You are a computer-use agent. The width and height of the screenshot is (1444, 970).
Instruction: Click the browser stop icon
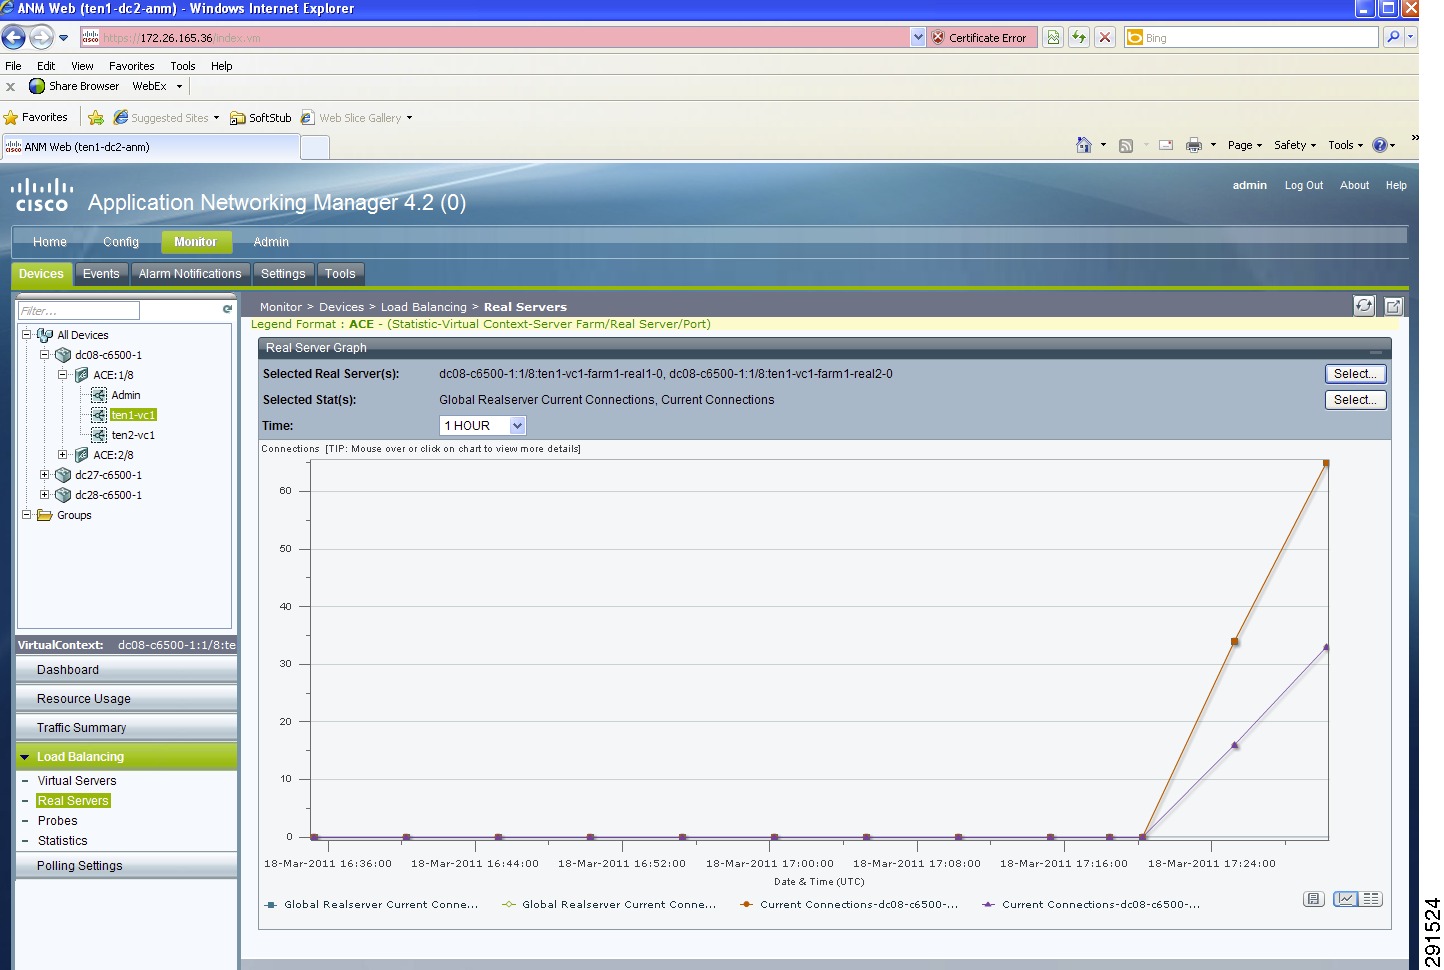click(1105, 37)
